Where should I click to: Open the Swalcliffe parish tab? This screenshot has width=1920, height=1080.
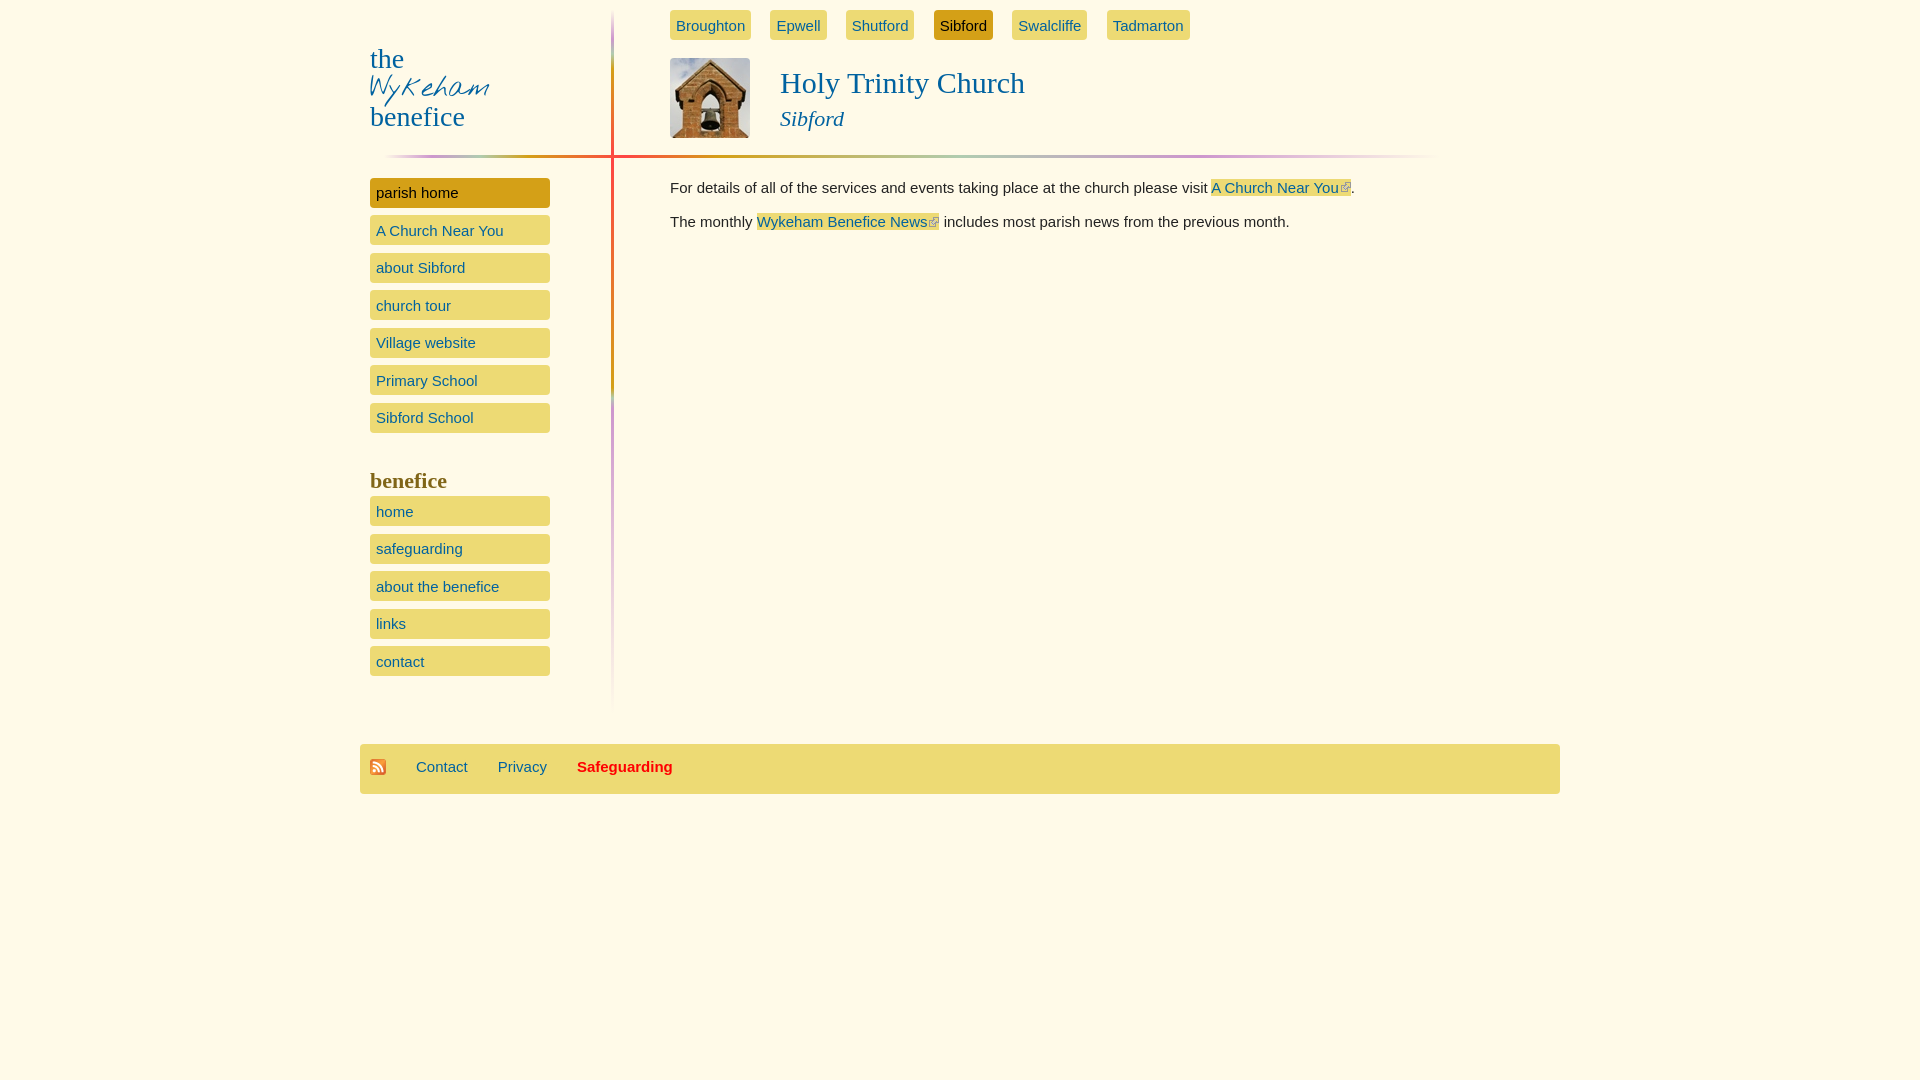pyautogui.click(x=1049, y=25)
